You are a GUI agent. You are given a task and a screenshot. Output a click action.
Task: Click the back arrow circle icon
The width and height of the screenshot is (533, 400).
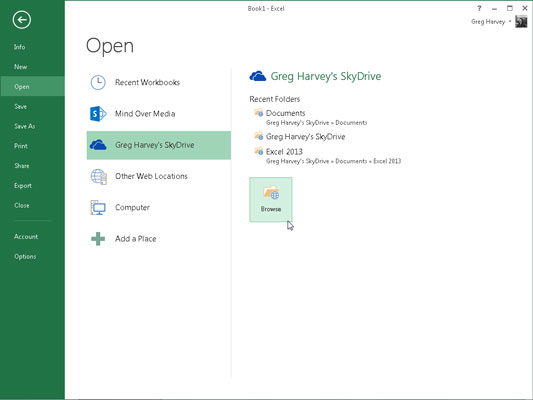tap(22, 20)
